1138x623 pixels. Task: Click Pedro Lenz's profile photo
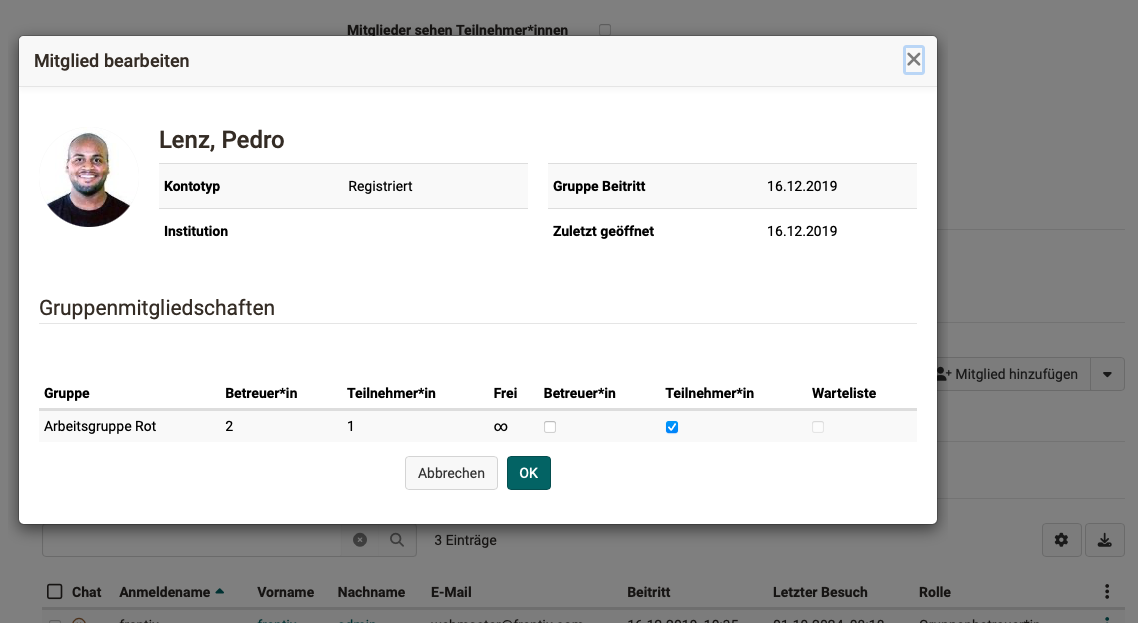pyautogui.click(x=89, y=180)
